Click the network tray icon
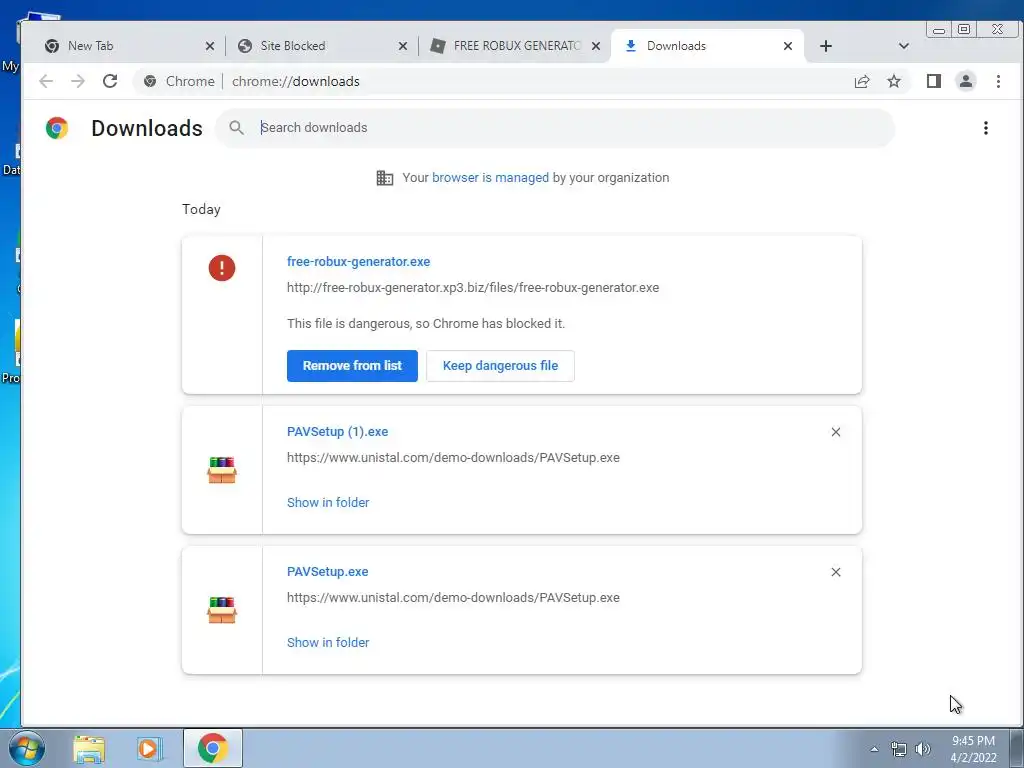This screenshot has width=1024, height=768. [x=899, y=749]
